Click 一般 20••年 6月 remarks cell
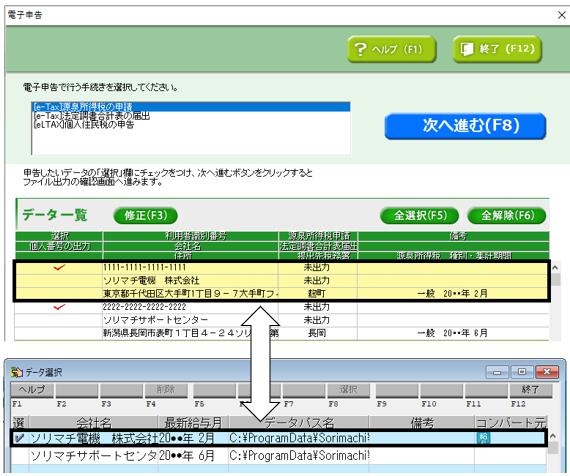This screenshot has height=476, width=570. (453, 333)
